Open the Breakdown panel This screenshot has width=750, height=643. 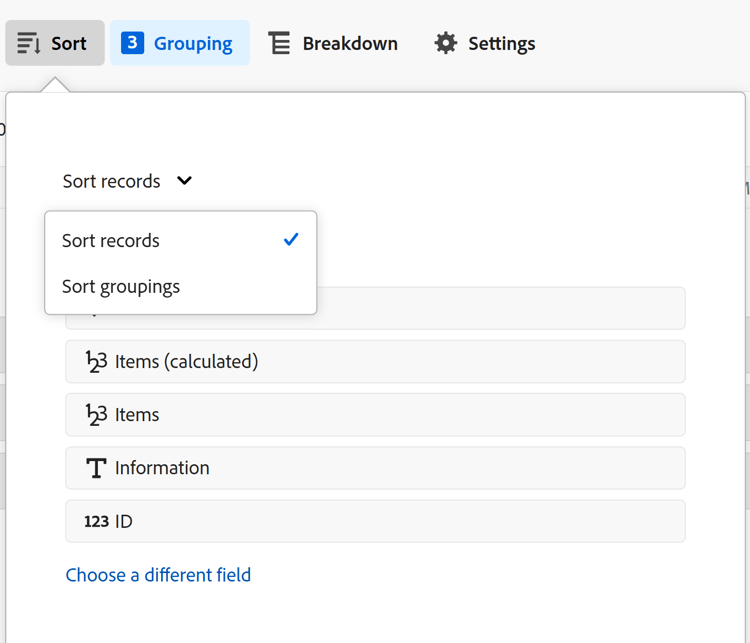[x=333, y=43]
